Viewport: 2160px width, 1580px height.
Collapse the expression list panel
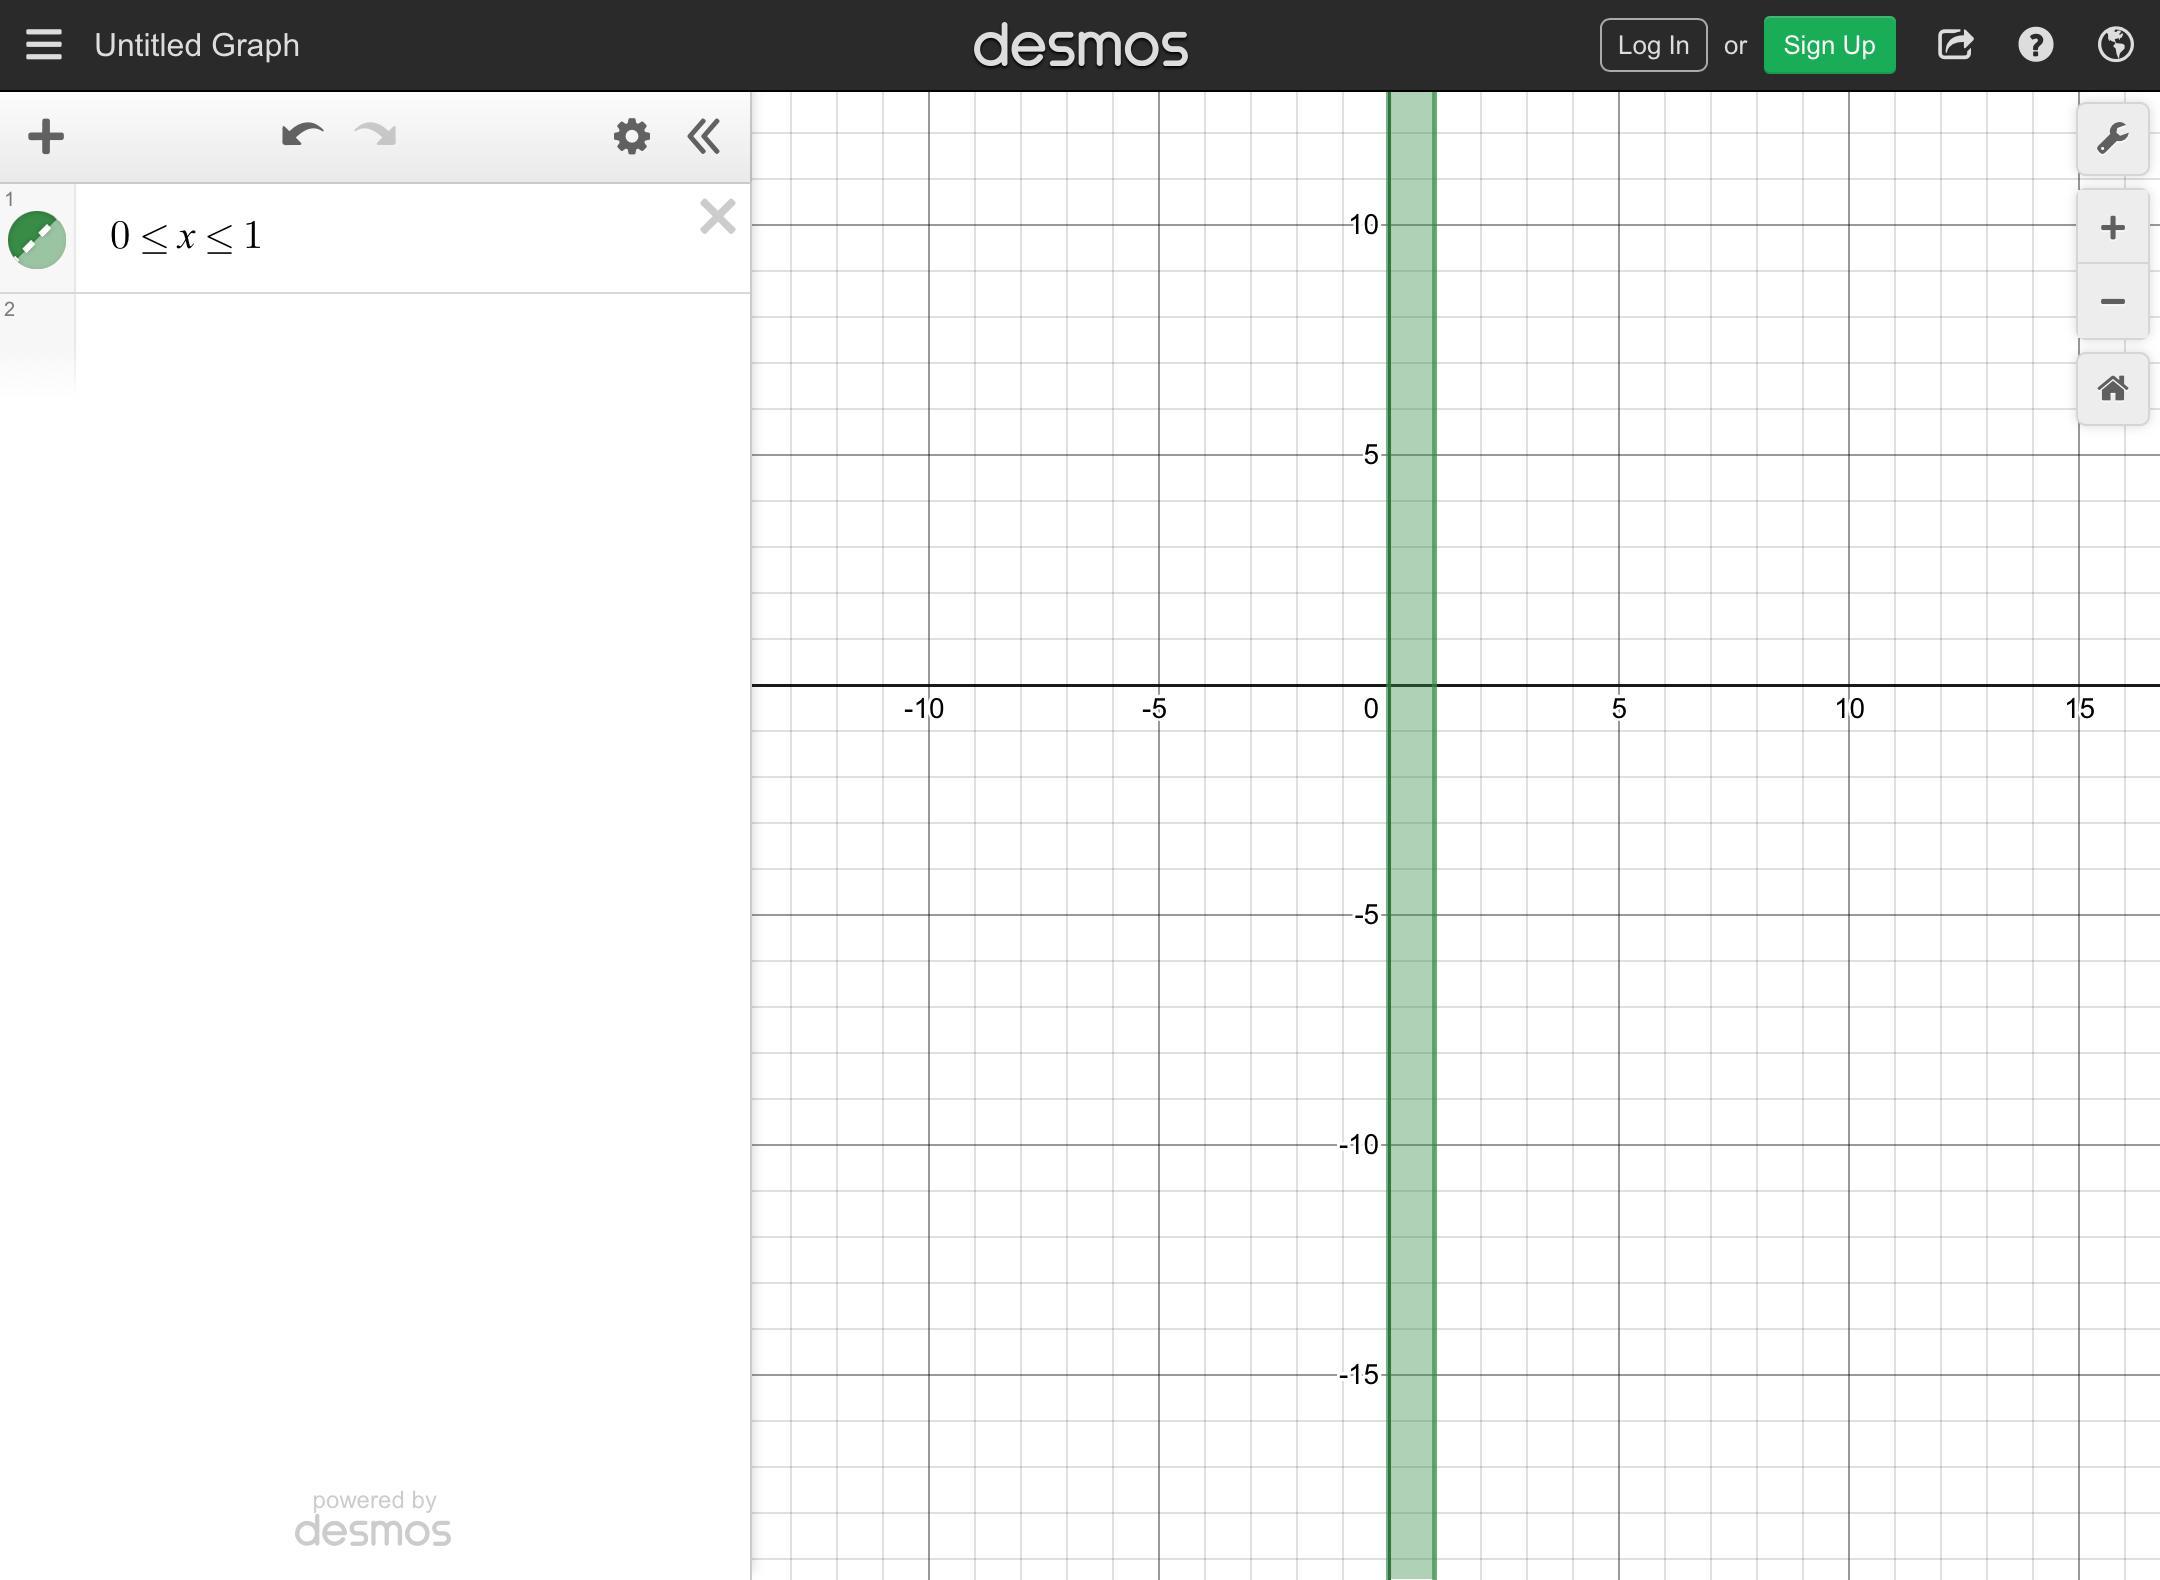704,137
